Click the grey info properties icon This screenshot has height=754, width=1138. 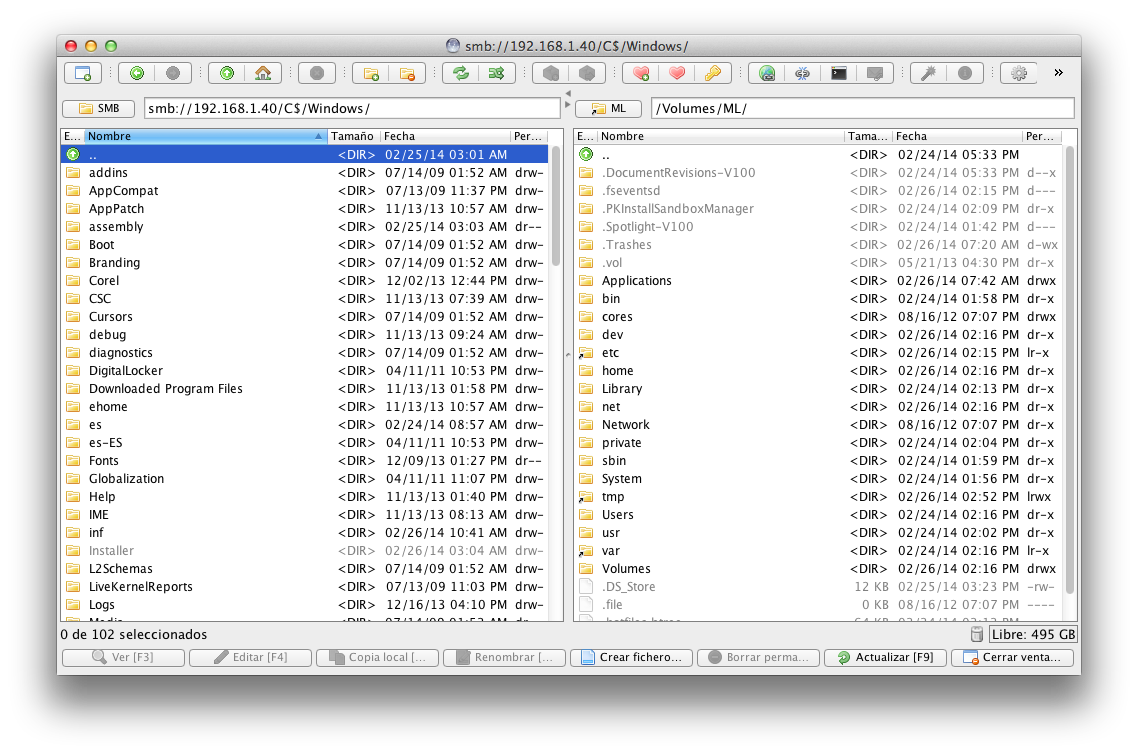tap(965, 73)
